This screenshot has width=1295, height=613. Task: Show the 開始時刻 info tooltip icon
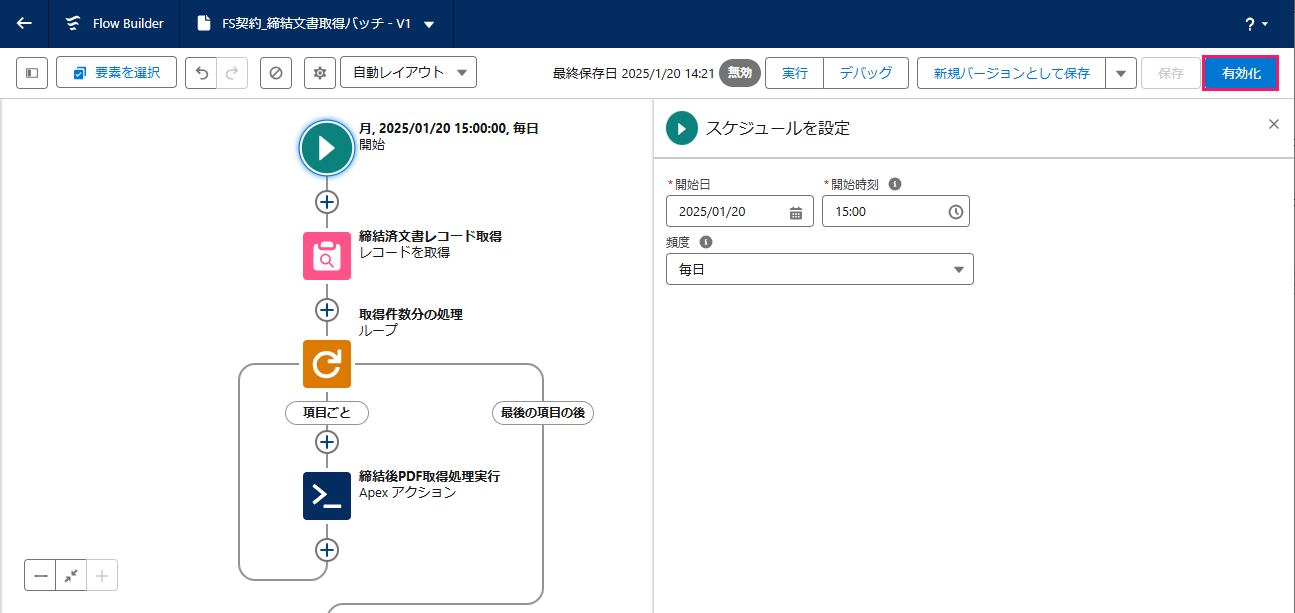tap(895, 184)
